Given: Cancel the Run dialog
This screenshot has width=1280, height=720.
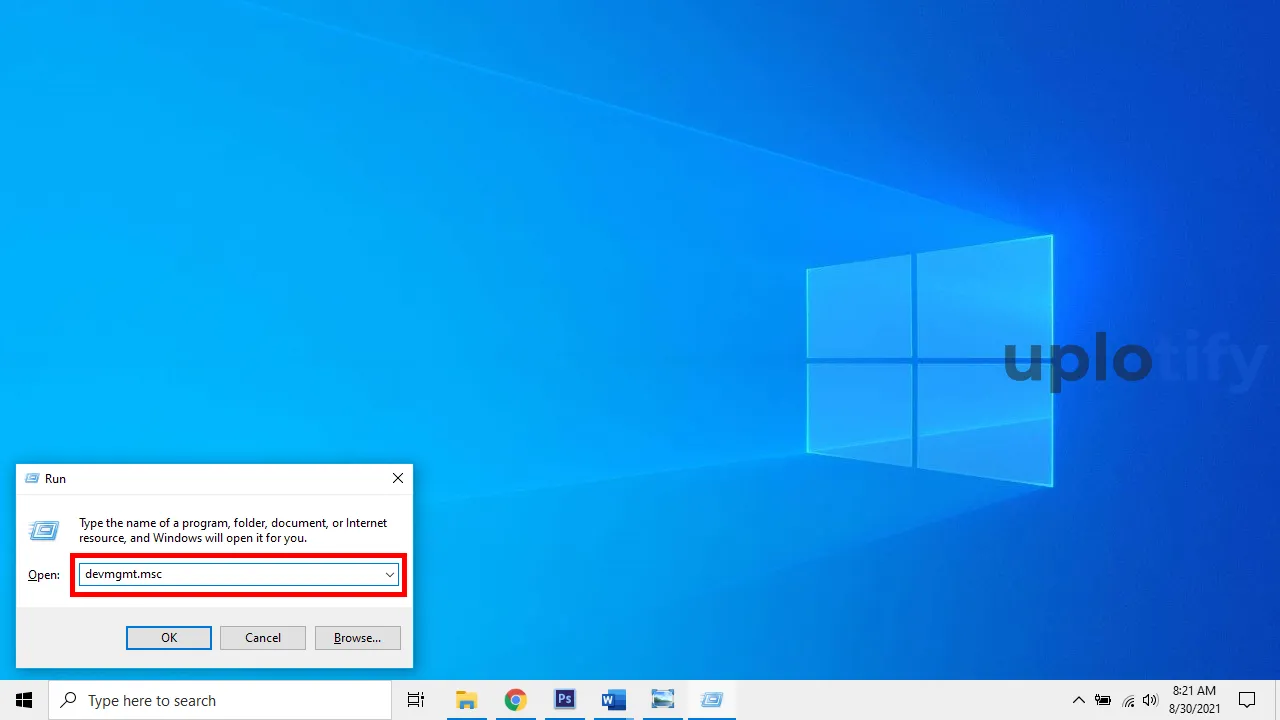Looking at the screenshot, I should click(263, 638).
